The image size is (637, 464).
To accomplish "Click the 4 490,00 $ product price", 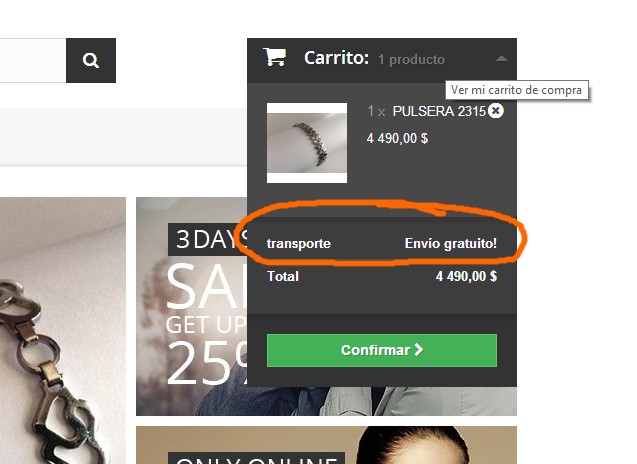I will pos(397,138).
